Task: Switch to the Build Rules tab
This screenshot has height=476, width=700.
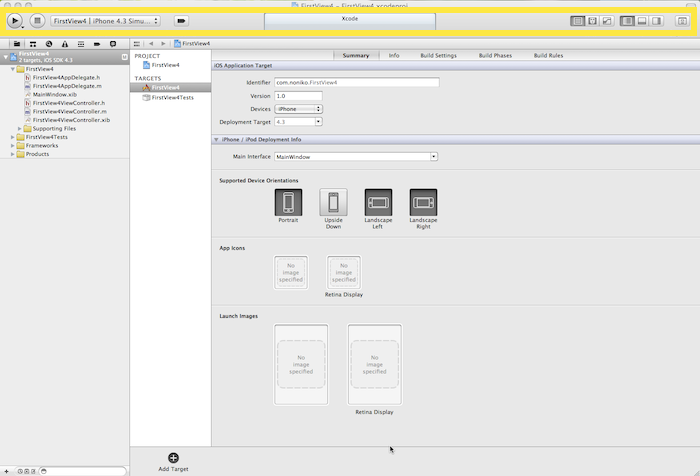Action: click(x=548, y=55)
